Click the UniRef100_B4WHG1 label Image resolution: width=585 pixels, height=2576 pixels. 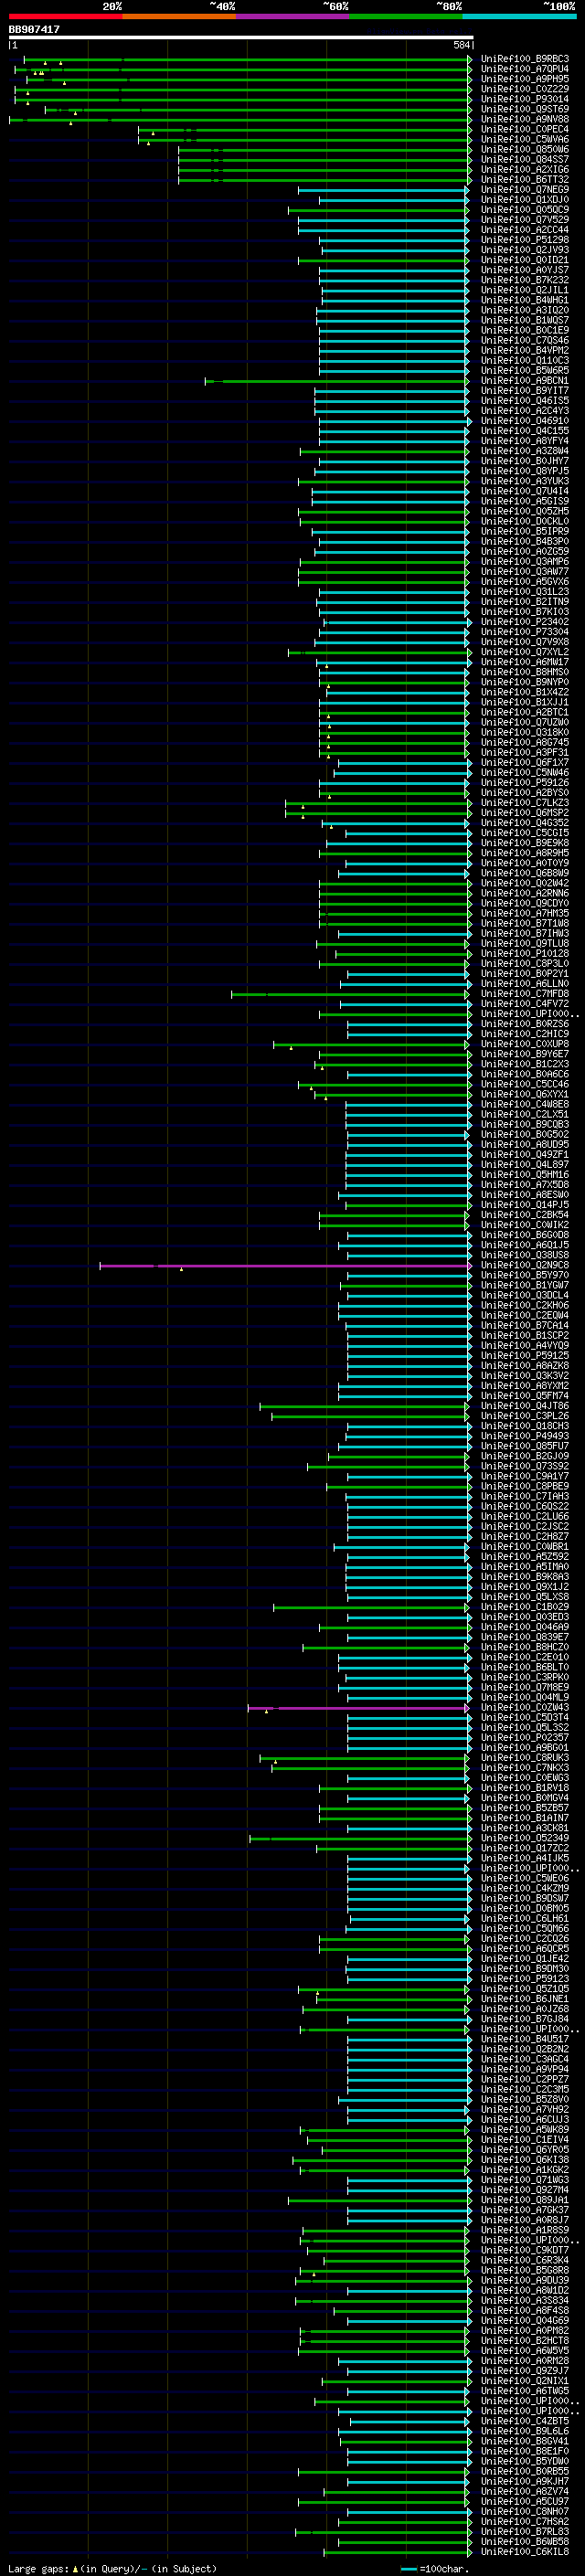click(525, 300)
